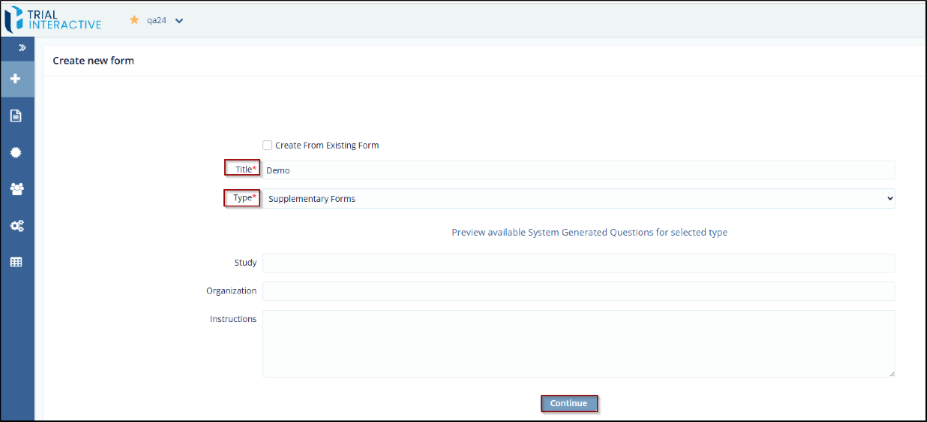Screen dimensions: 927x422
Task: Open the gears settings icon in sidebar
Action: click(16, 226)
